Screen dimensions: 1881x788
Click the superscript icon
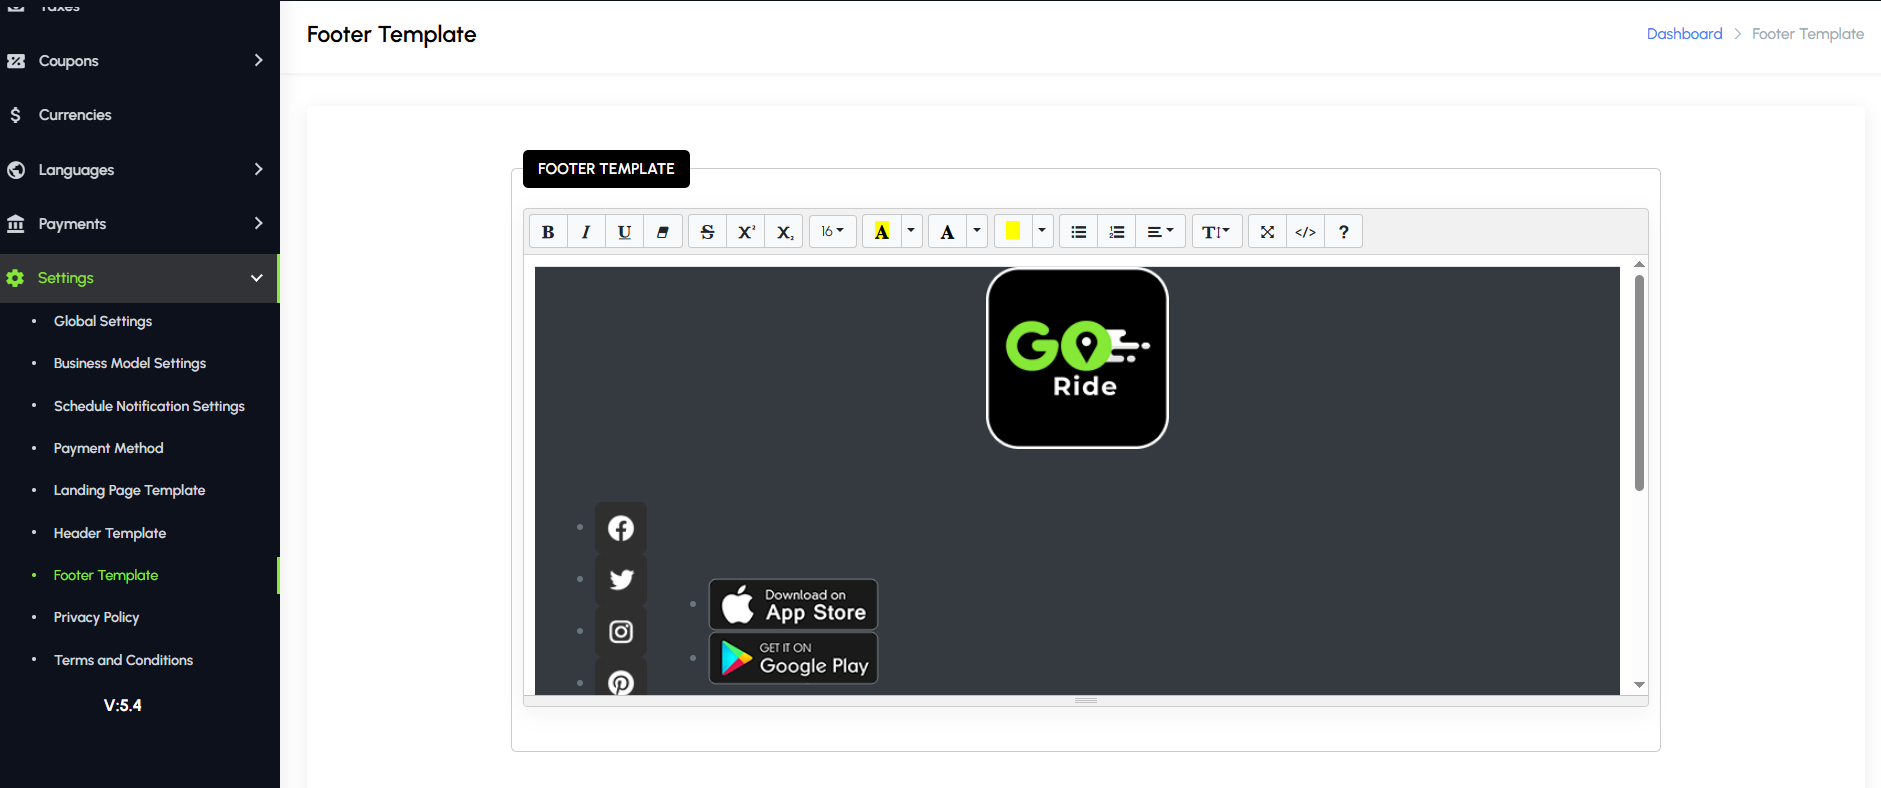[x=746, y=232]
